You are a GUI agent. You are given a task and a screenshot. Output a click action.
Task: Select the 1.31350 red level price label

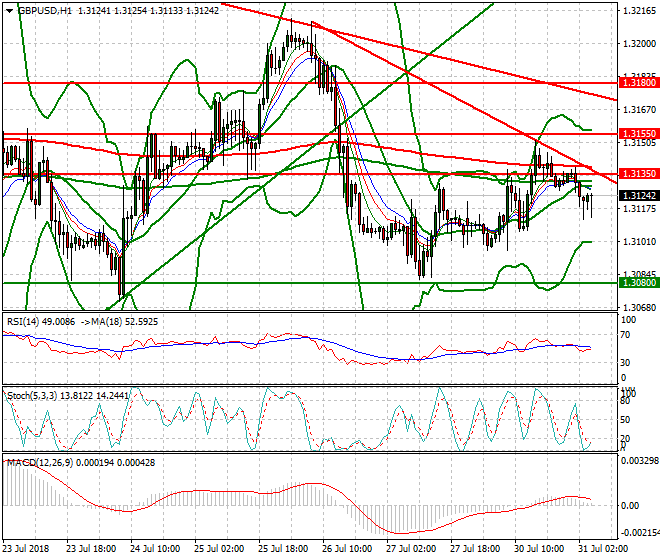[639, 173]
